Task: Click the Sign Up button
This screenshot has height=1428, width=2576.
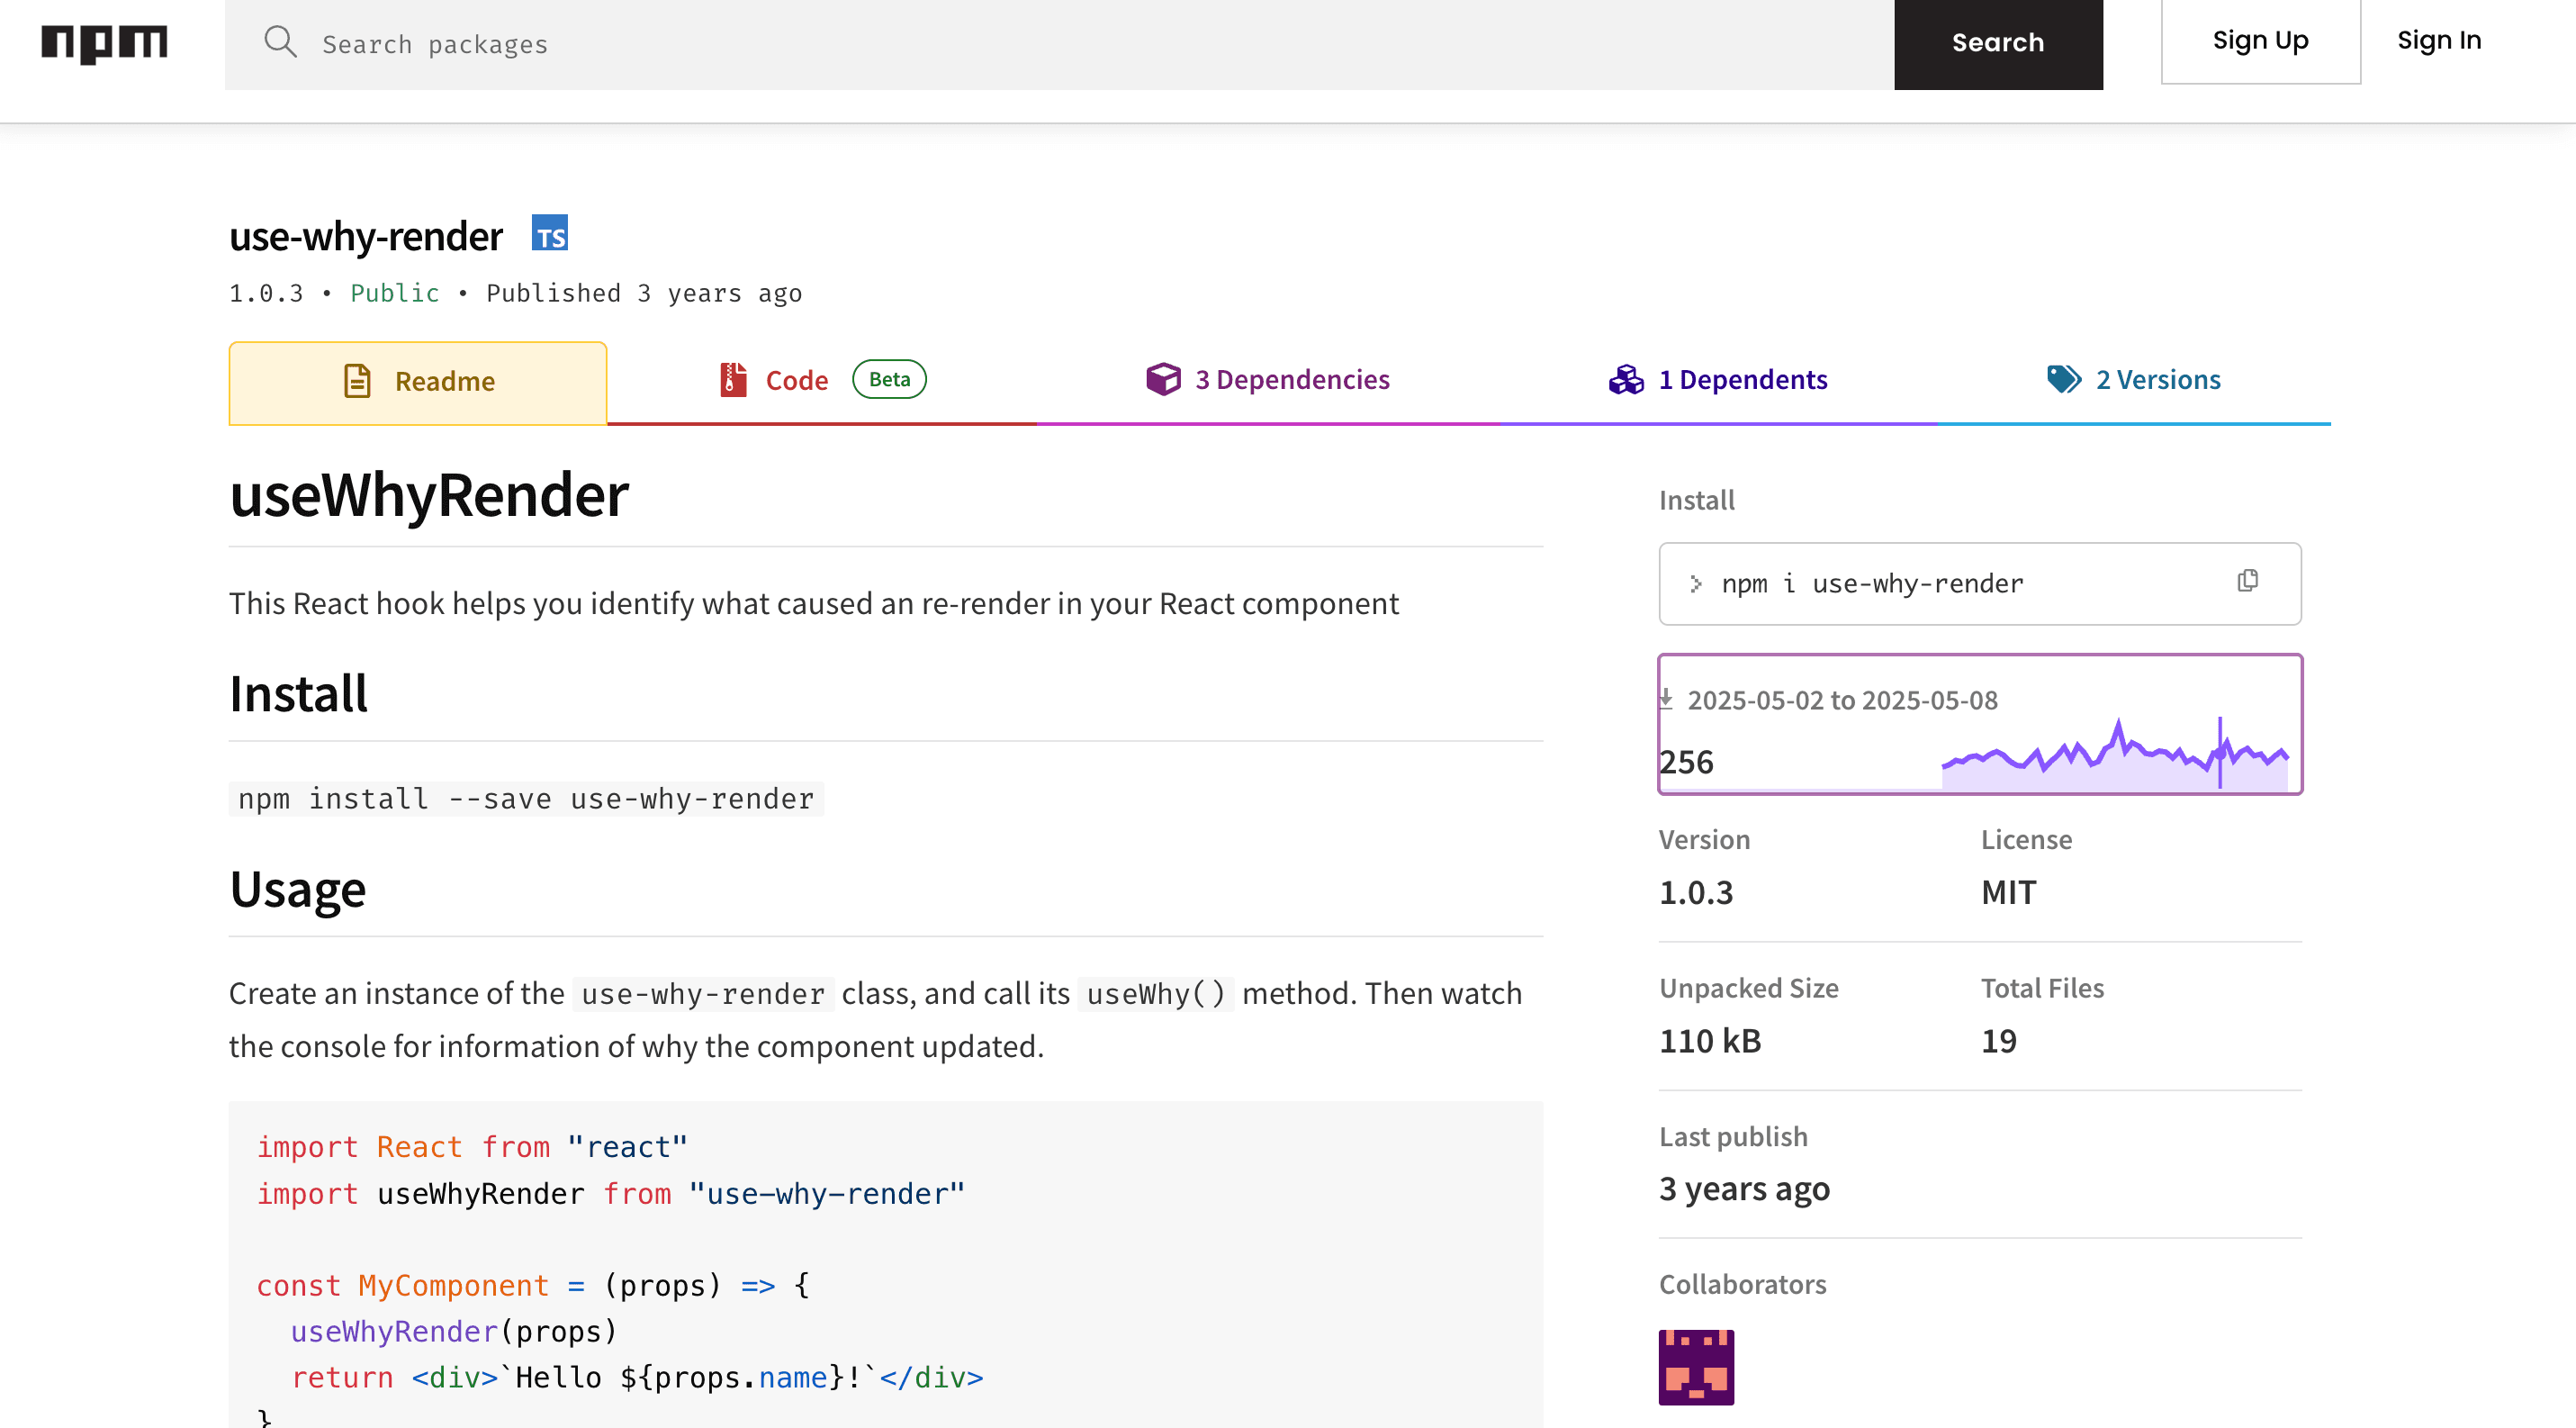Action: pyautogui.click(x=2260, y=41)
